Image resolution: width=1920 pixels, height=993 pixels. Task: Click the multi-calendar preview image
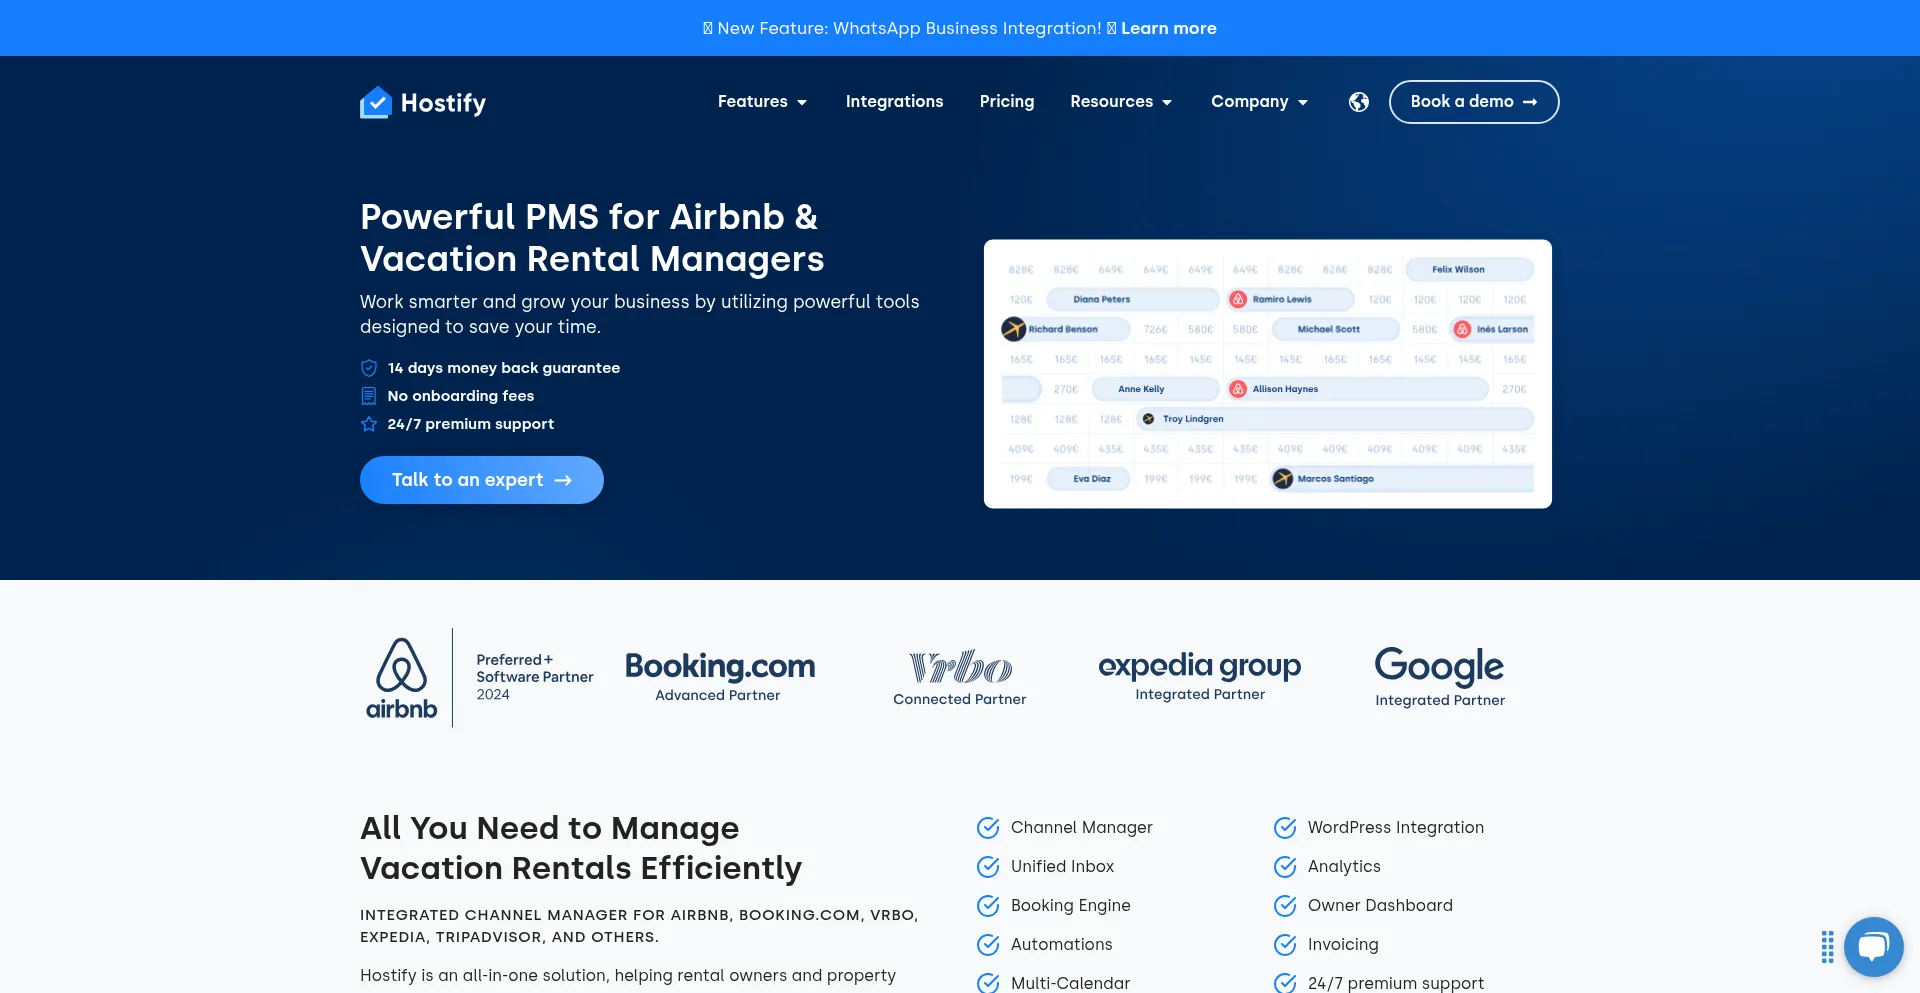click(1267, 374)
